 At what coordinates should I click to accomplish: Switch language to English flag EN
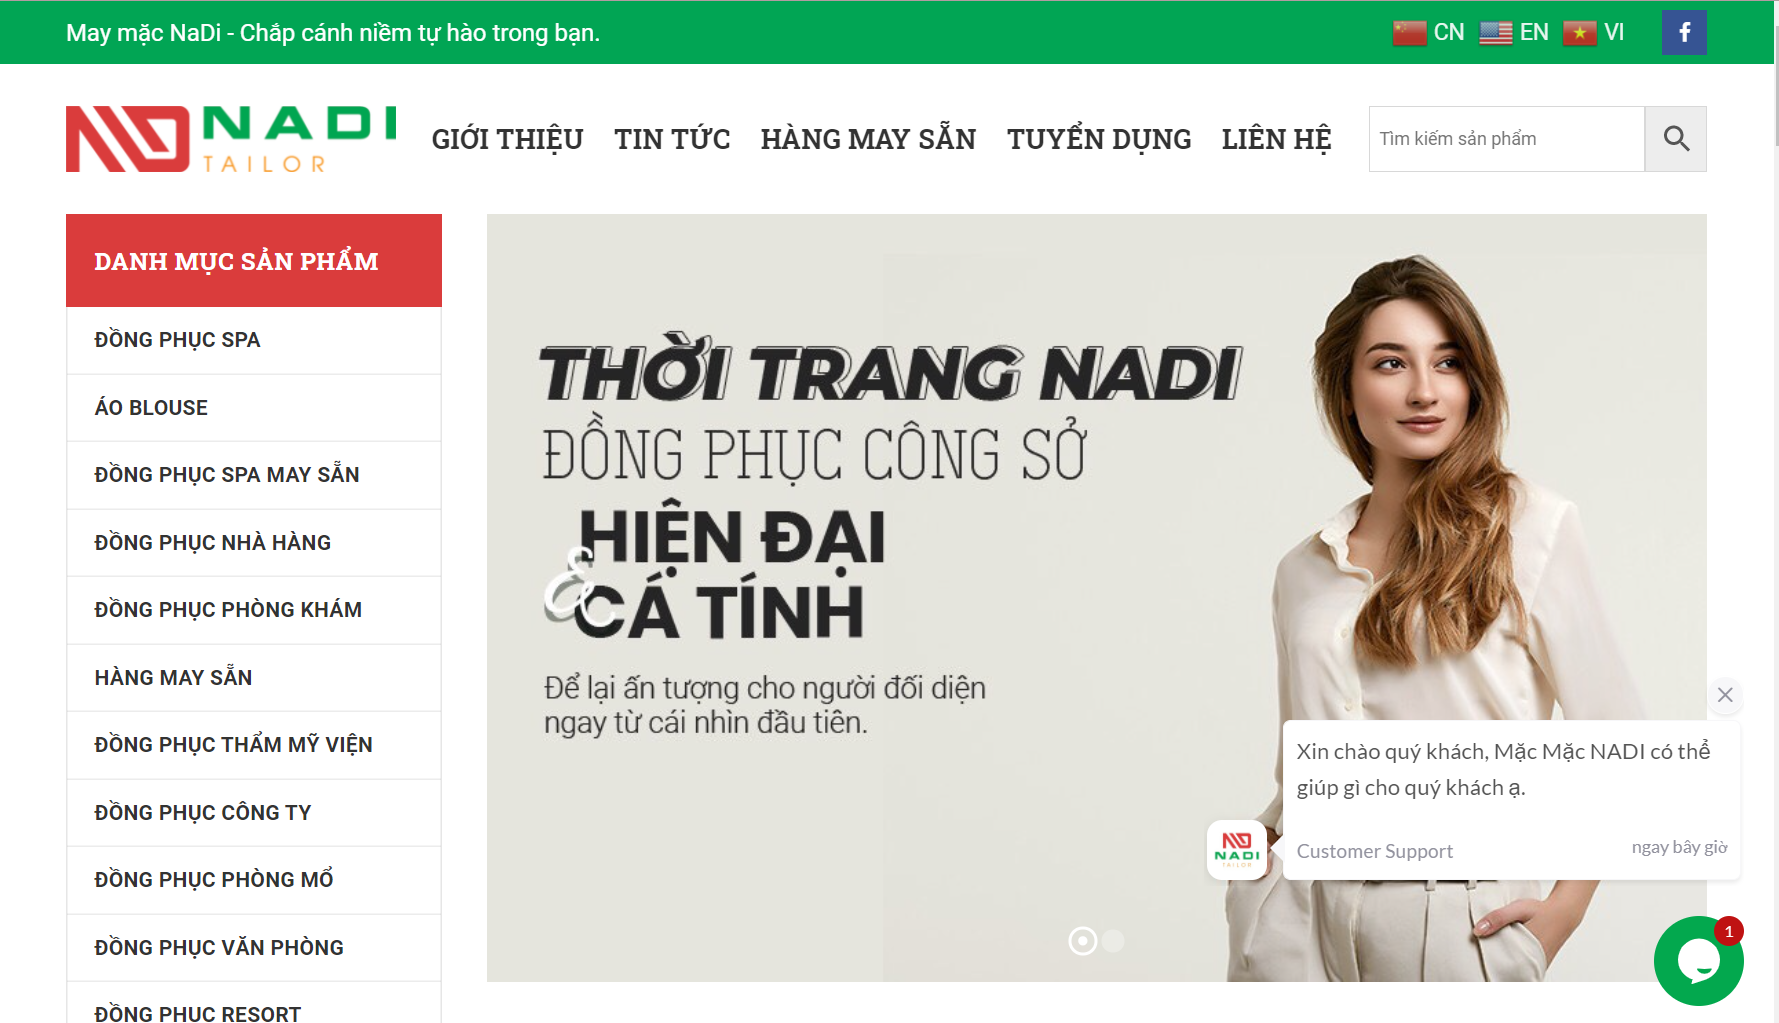(x=1514, y=33)
